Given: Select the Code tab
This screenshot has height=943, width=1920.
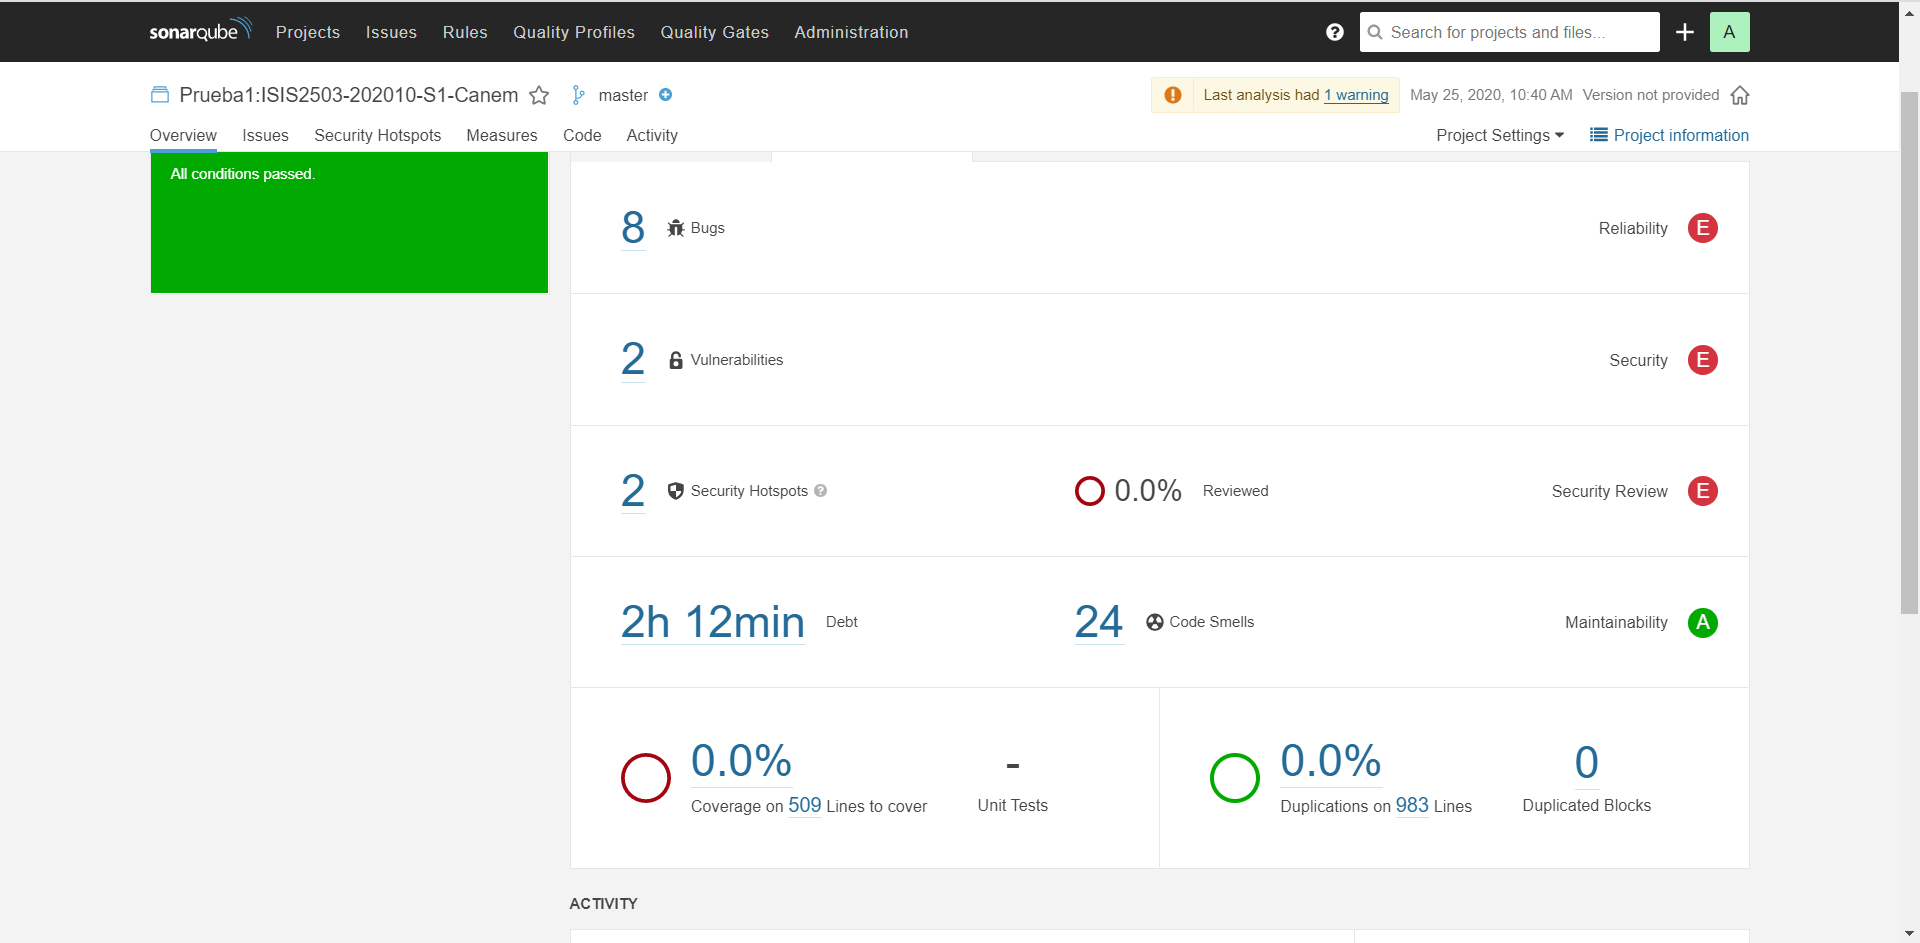Looking at the screenshot, I should point(582,135).
